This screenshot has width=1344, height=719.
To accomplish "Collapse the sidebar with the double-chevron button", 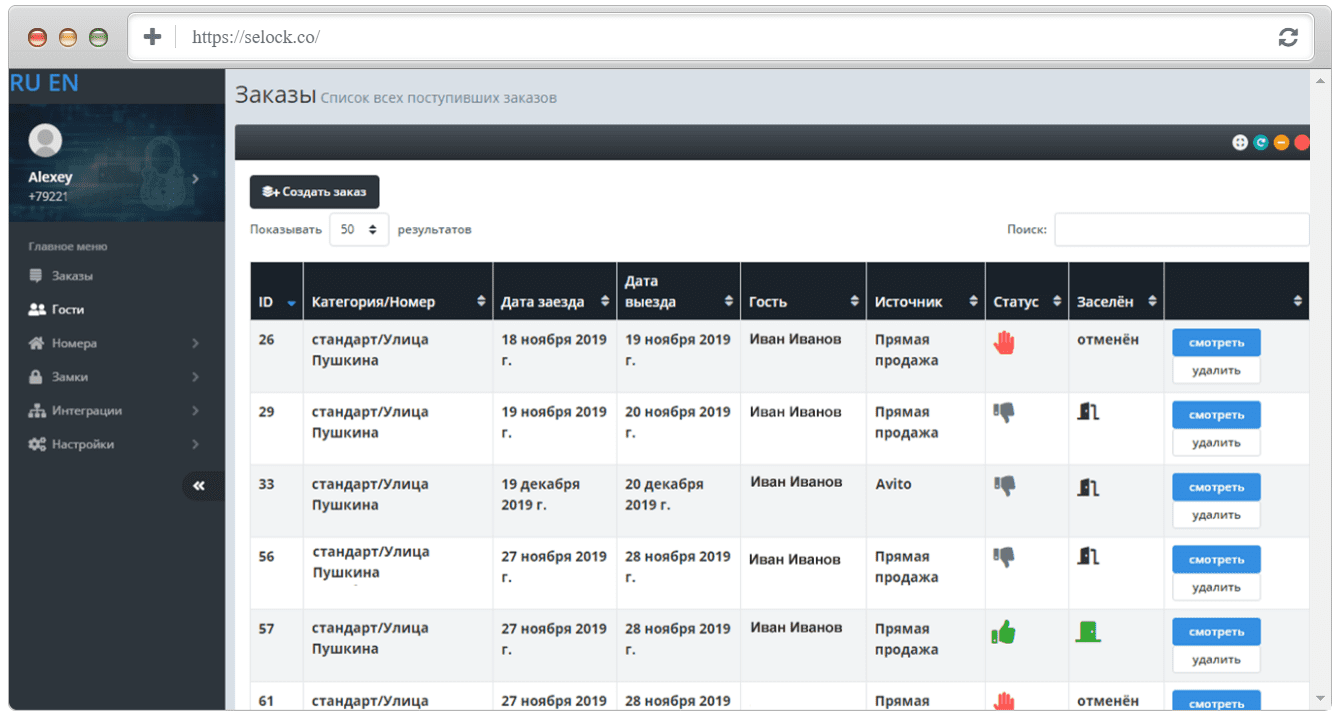I will pyautogui.click(x=202, y=485).
